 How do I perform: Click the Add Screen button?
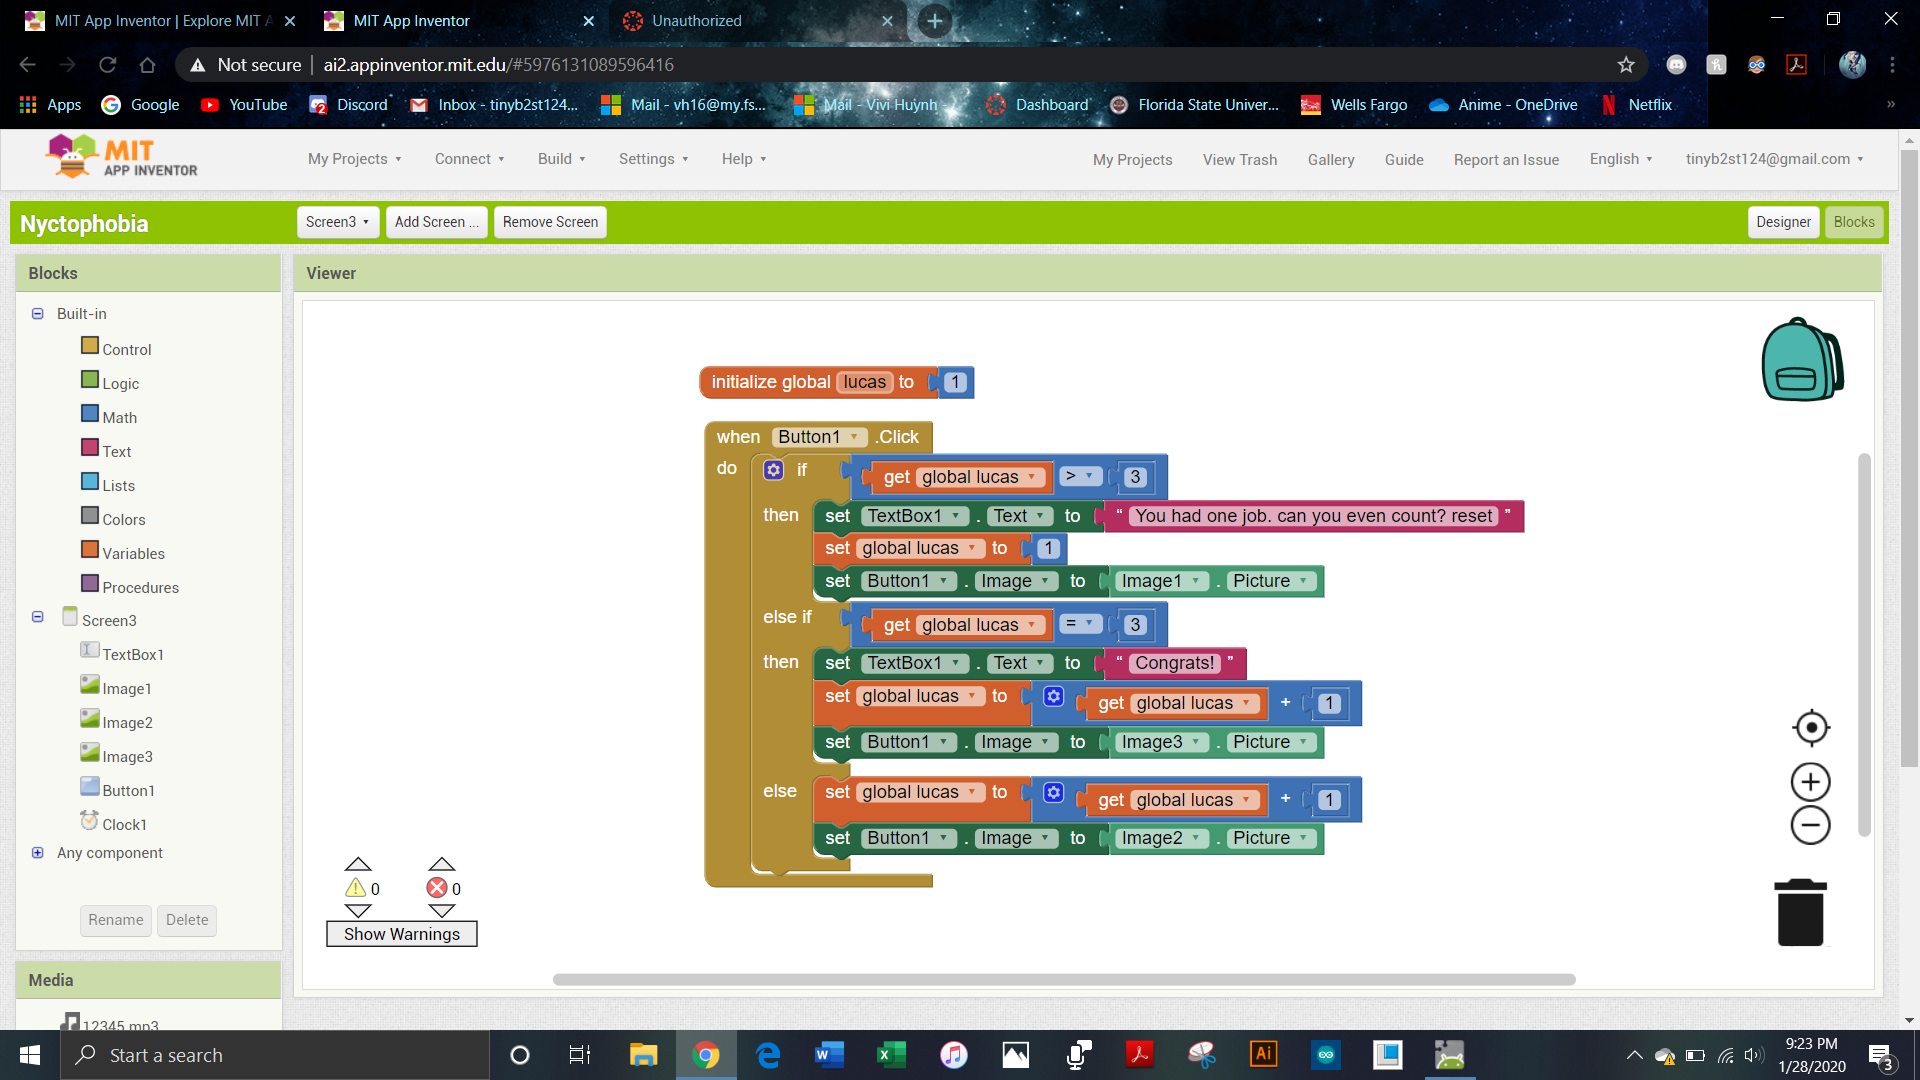point(436,222)
